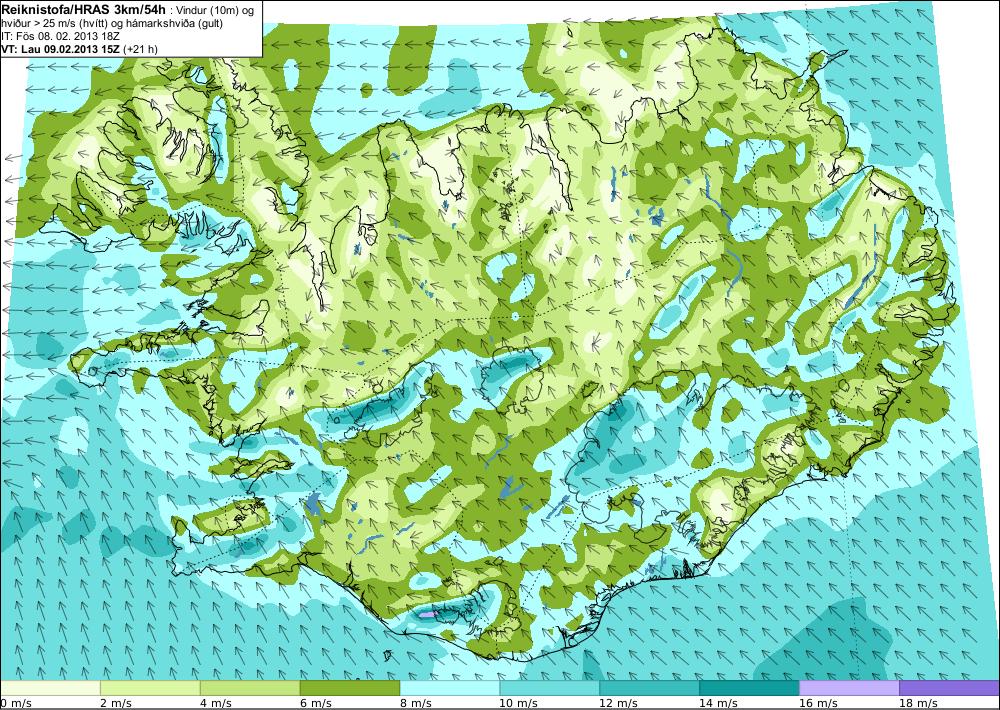Click the "16 m/s" legend label
The width and height of the screenshot is (1000, 710).
point(818,703)
